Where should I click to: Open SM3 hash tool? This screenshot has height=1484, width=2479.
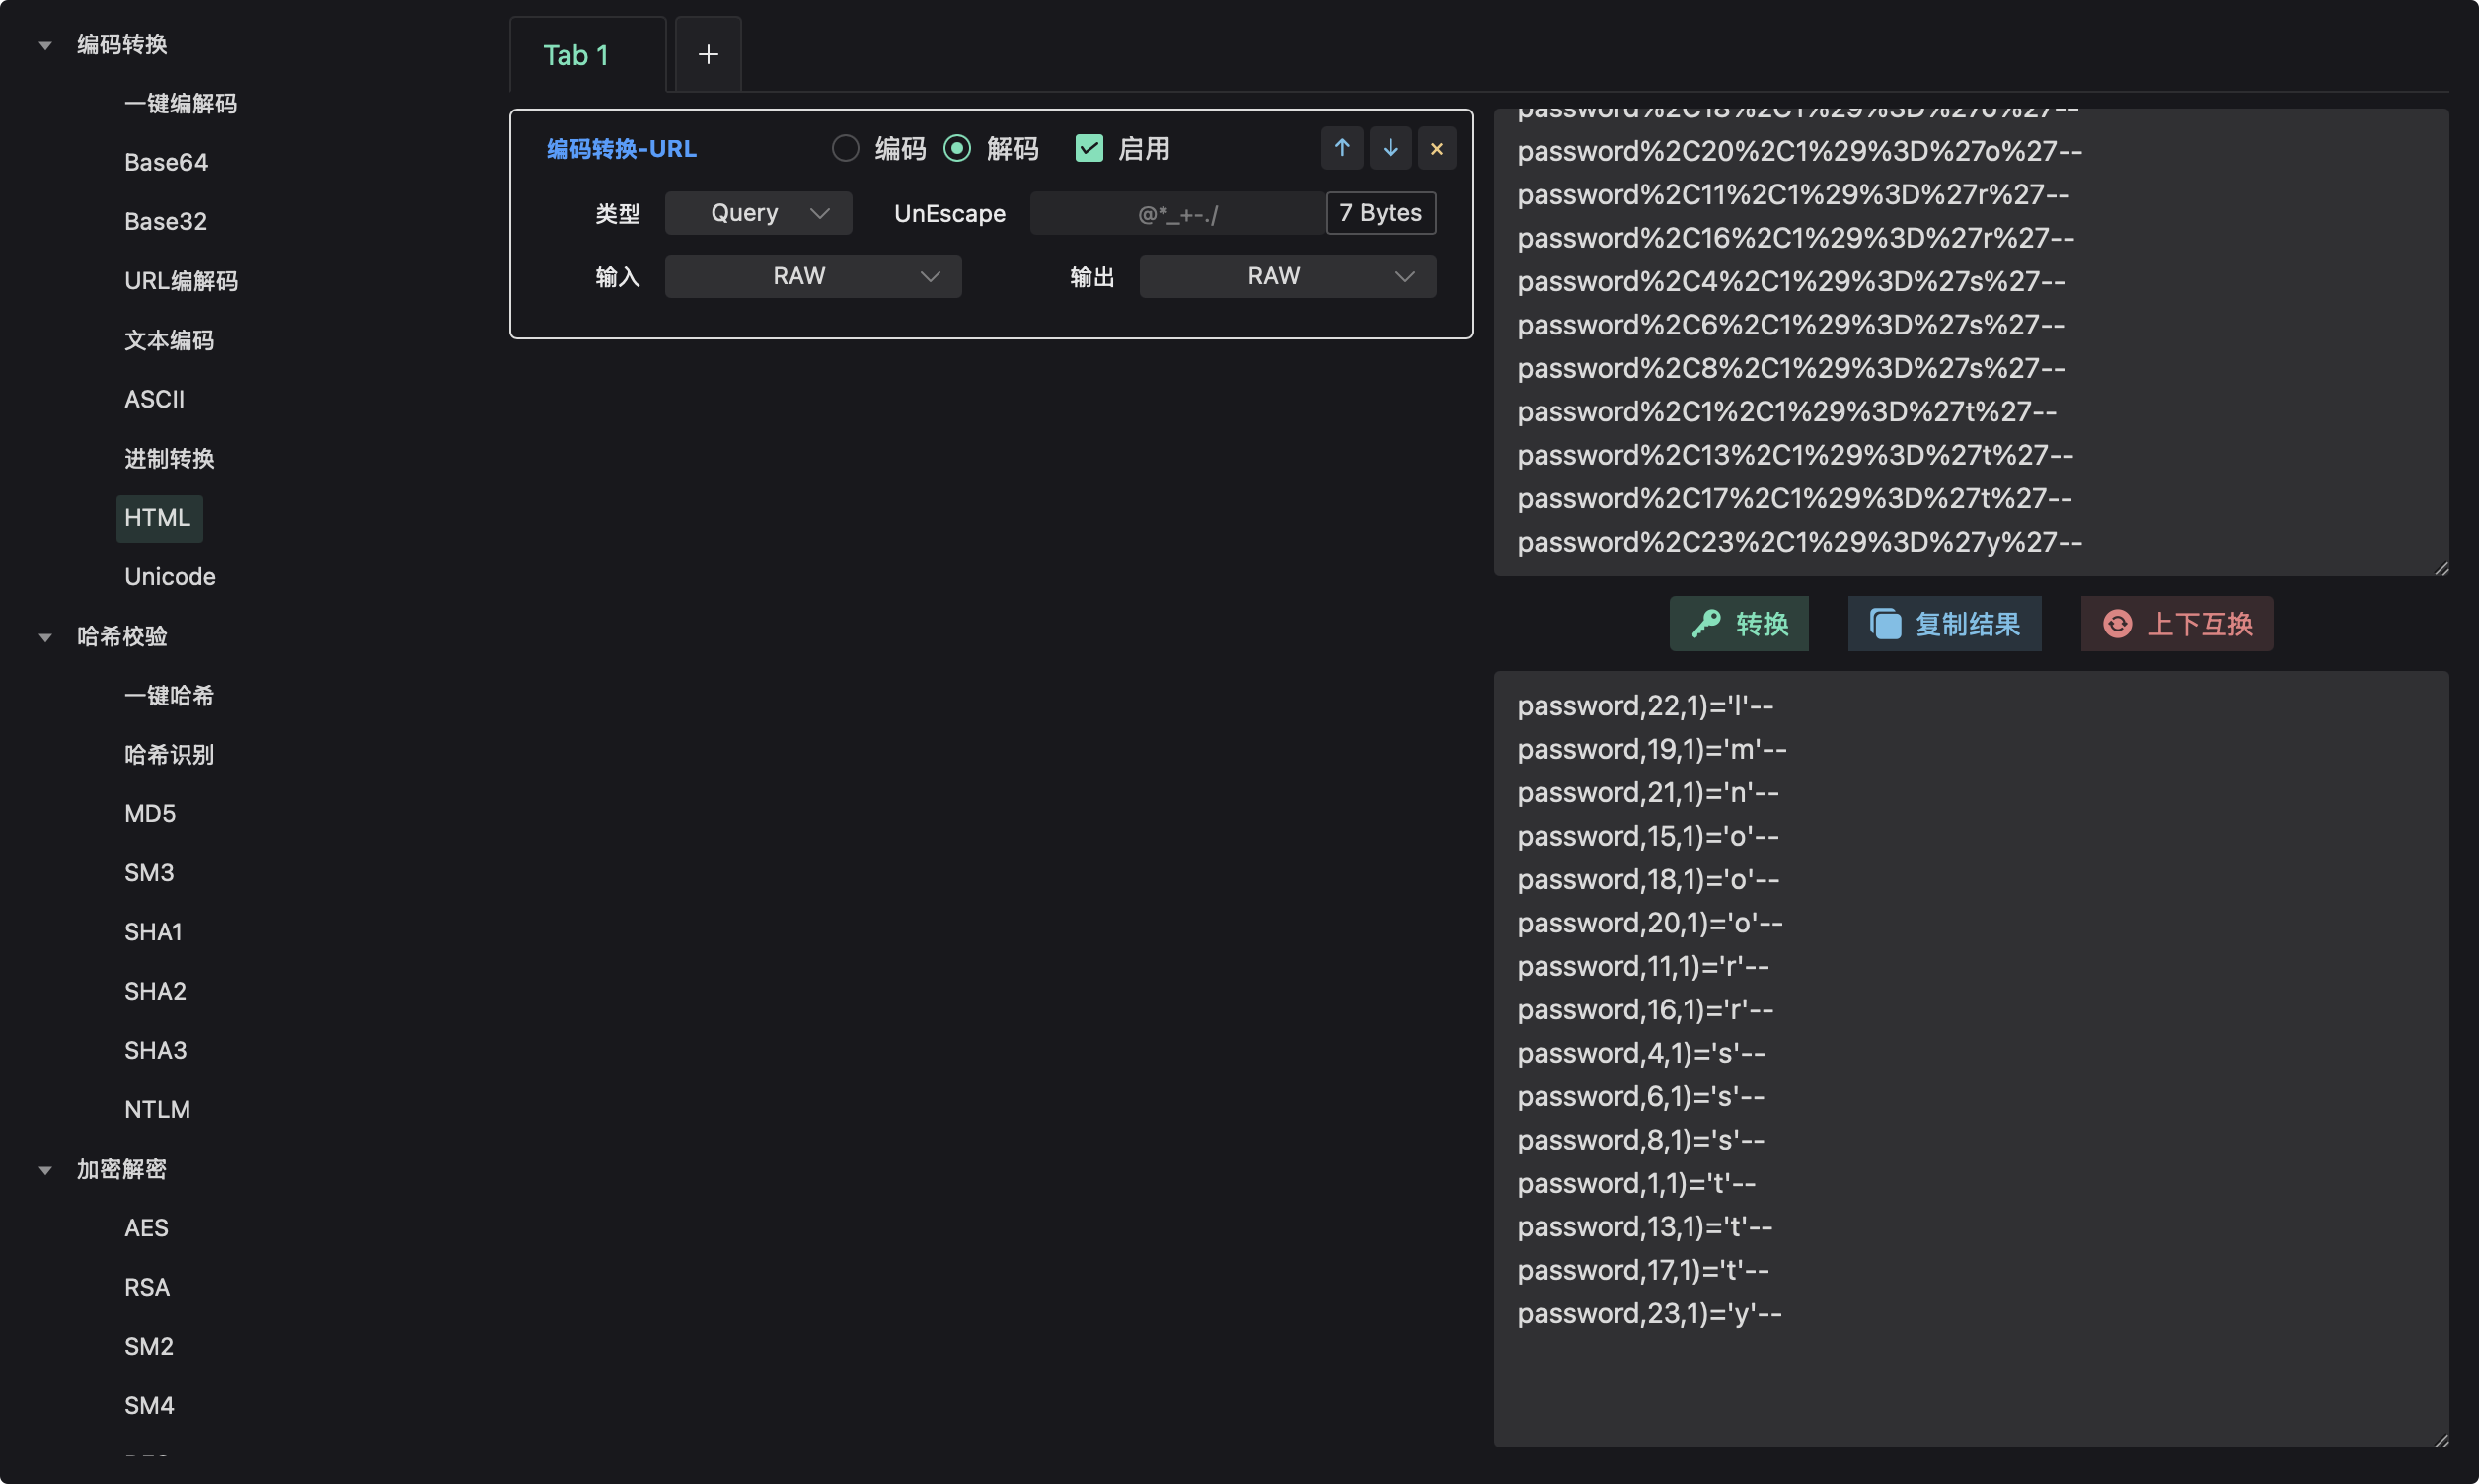(x=149, y=872)
